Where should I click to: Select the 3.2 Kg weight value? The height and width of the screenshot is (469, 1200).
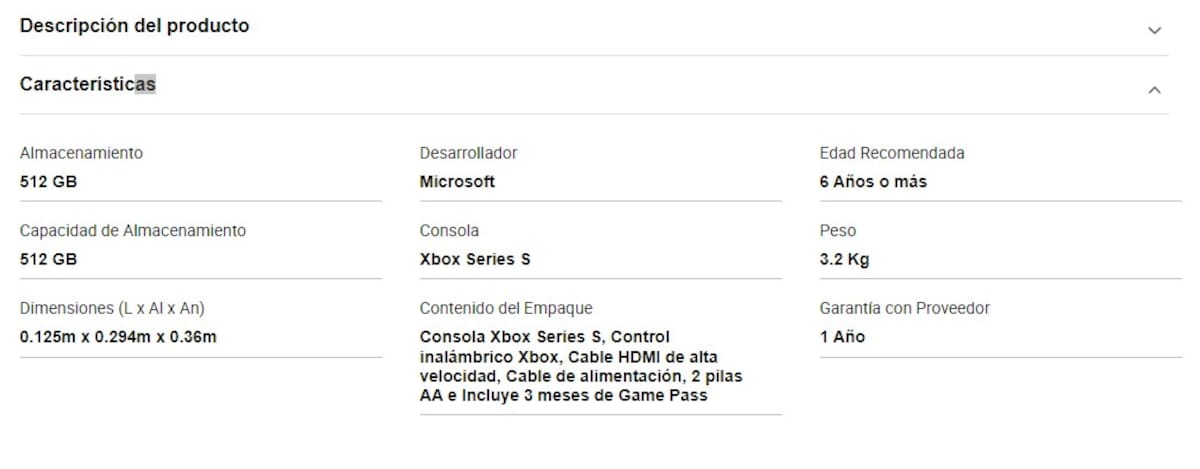tap(844, 259)
